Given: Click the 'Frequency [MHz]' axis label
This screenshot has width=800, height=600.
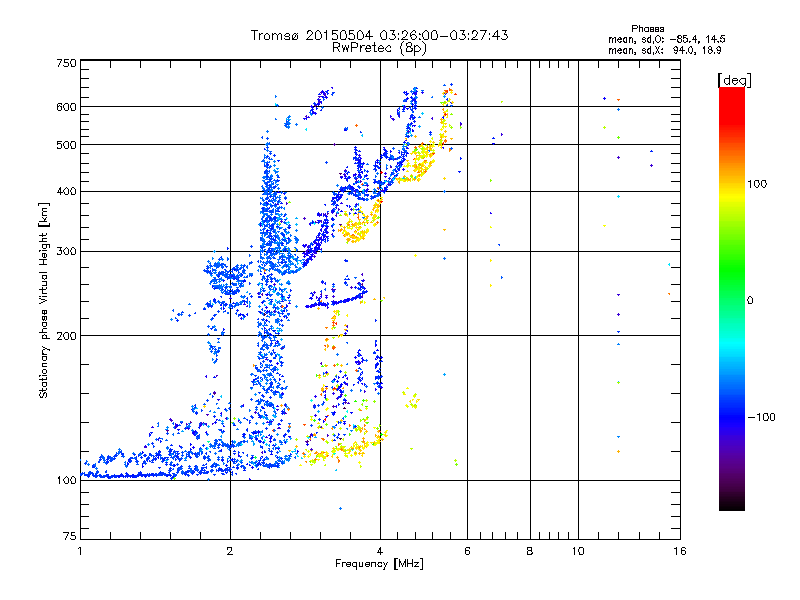Looking at the screenshot, I should (x=379, y=564).
